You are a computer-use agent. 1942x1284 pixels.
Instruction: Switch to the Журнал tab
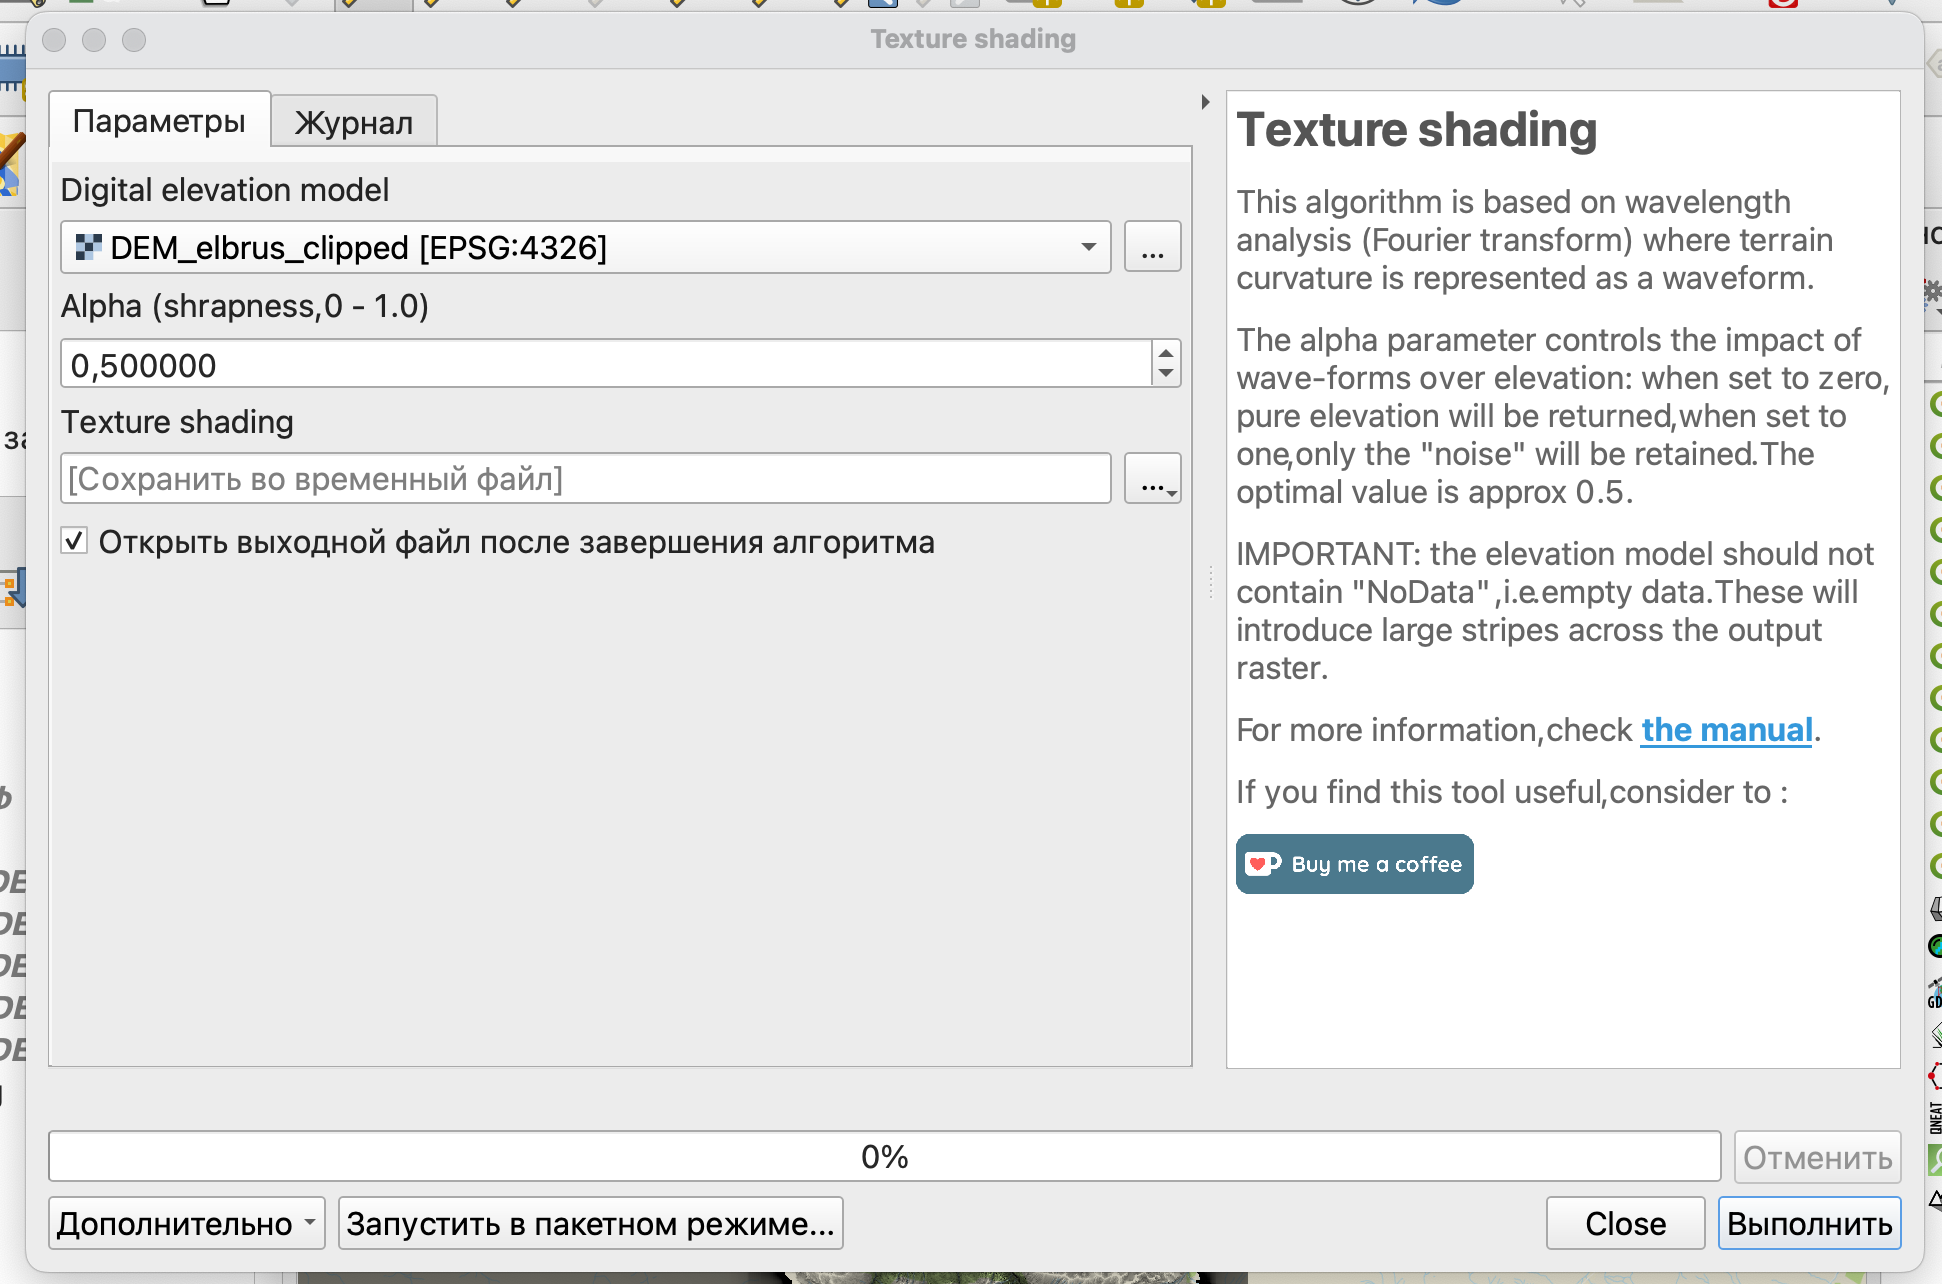click(353, 122)
